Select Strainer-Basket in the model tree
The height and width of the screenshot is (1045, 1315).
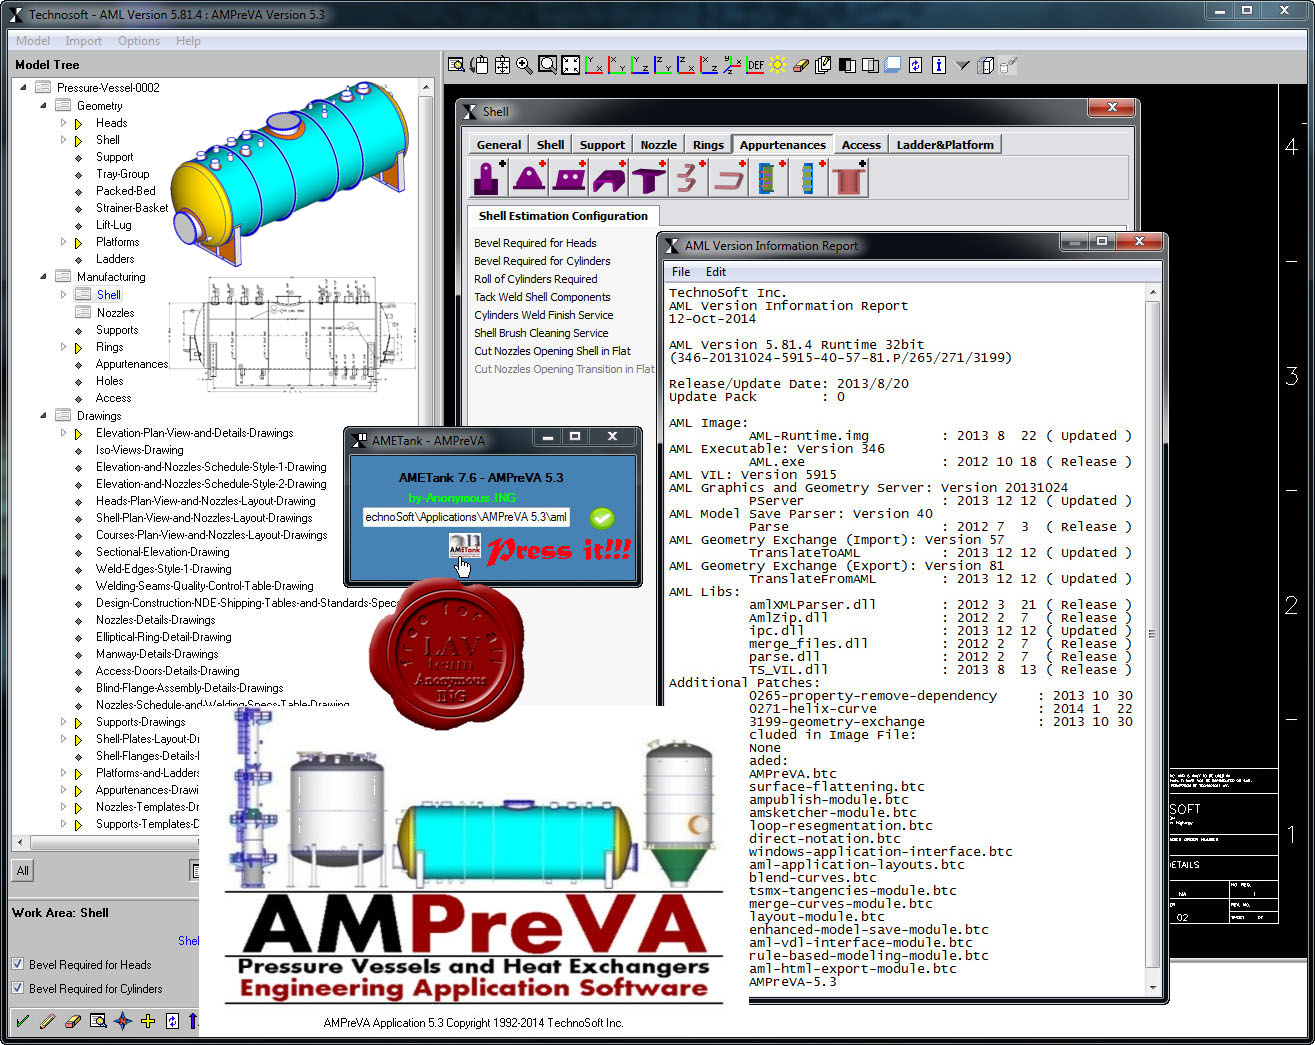tap(132, 208)
